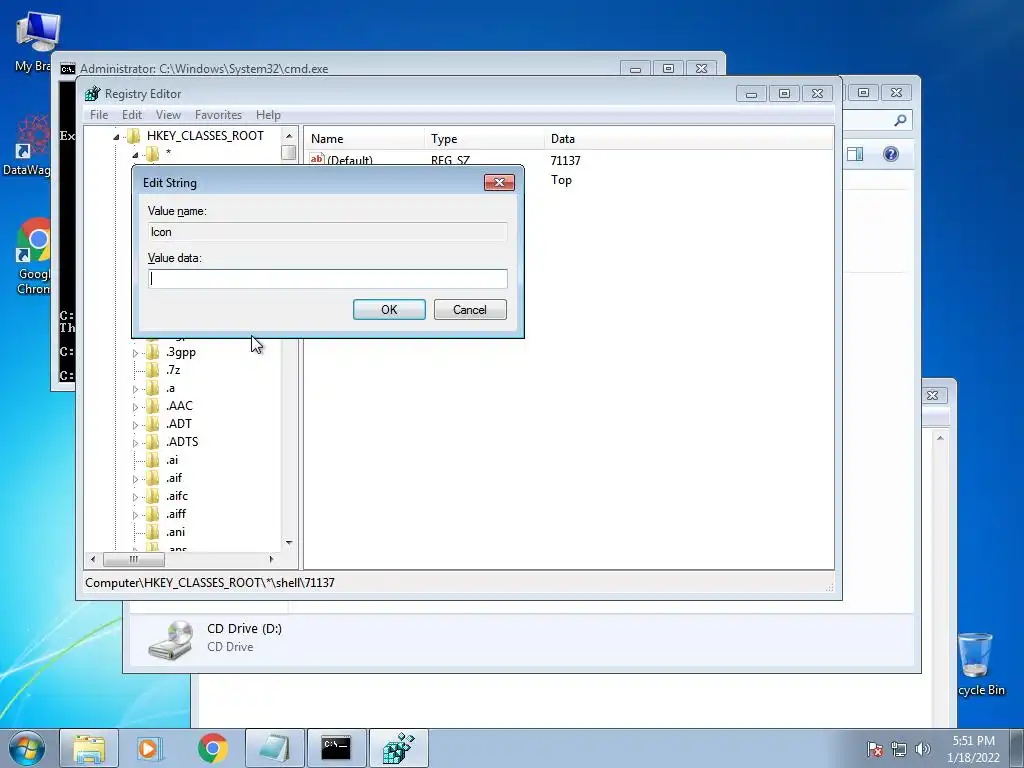Click the tree scroll down arrow
The width and height of the screenshot is (1024, 768).
pos(289,543)
